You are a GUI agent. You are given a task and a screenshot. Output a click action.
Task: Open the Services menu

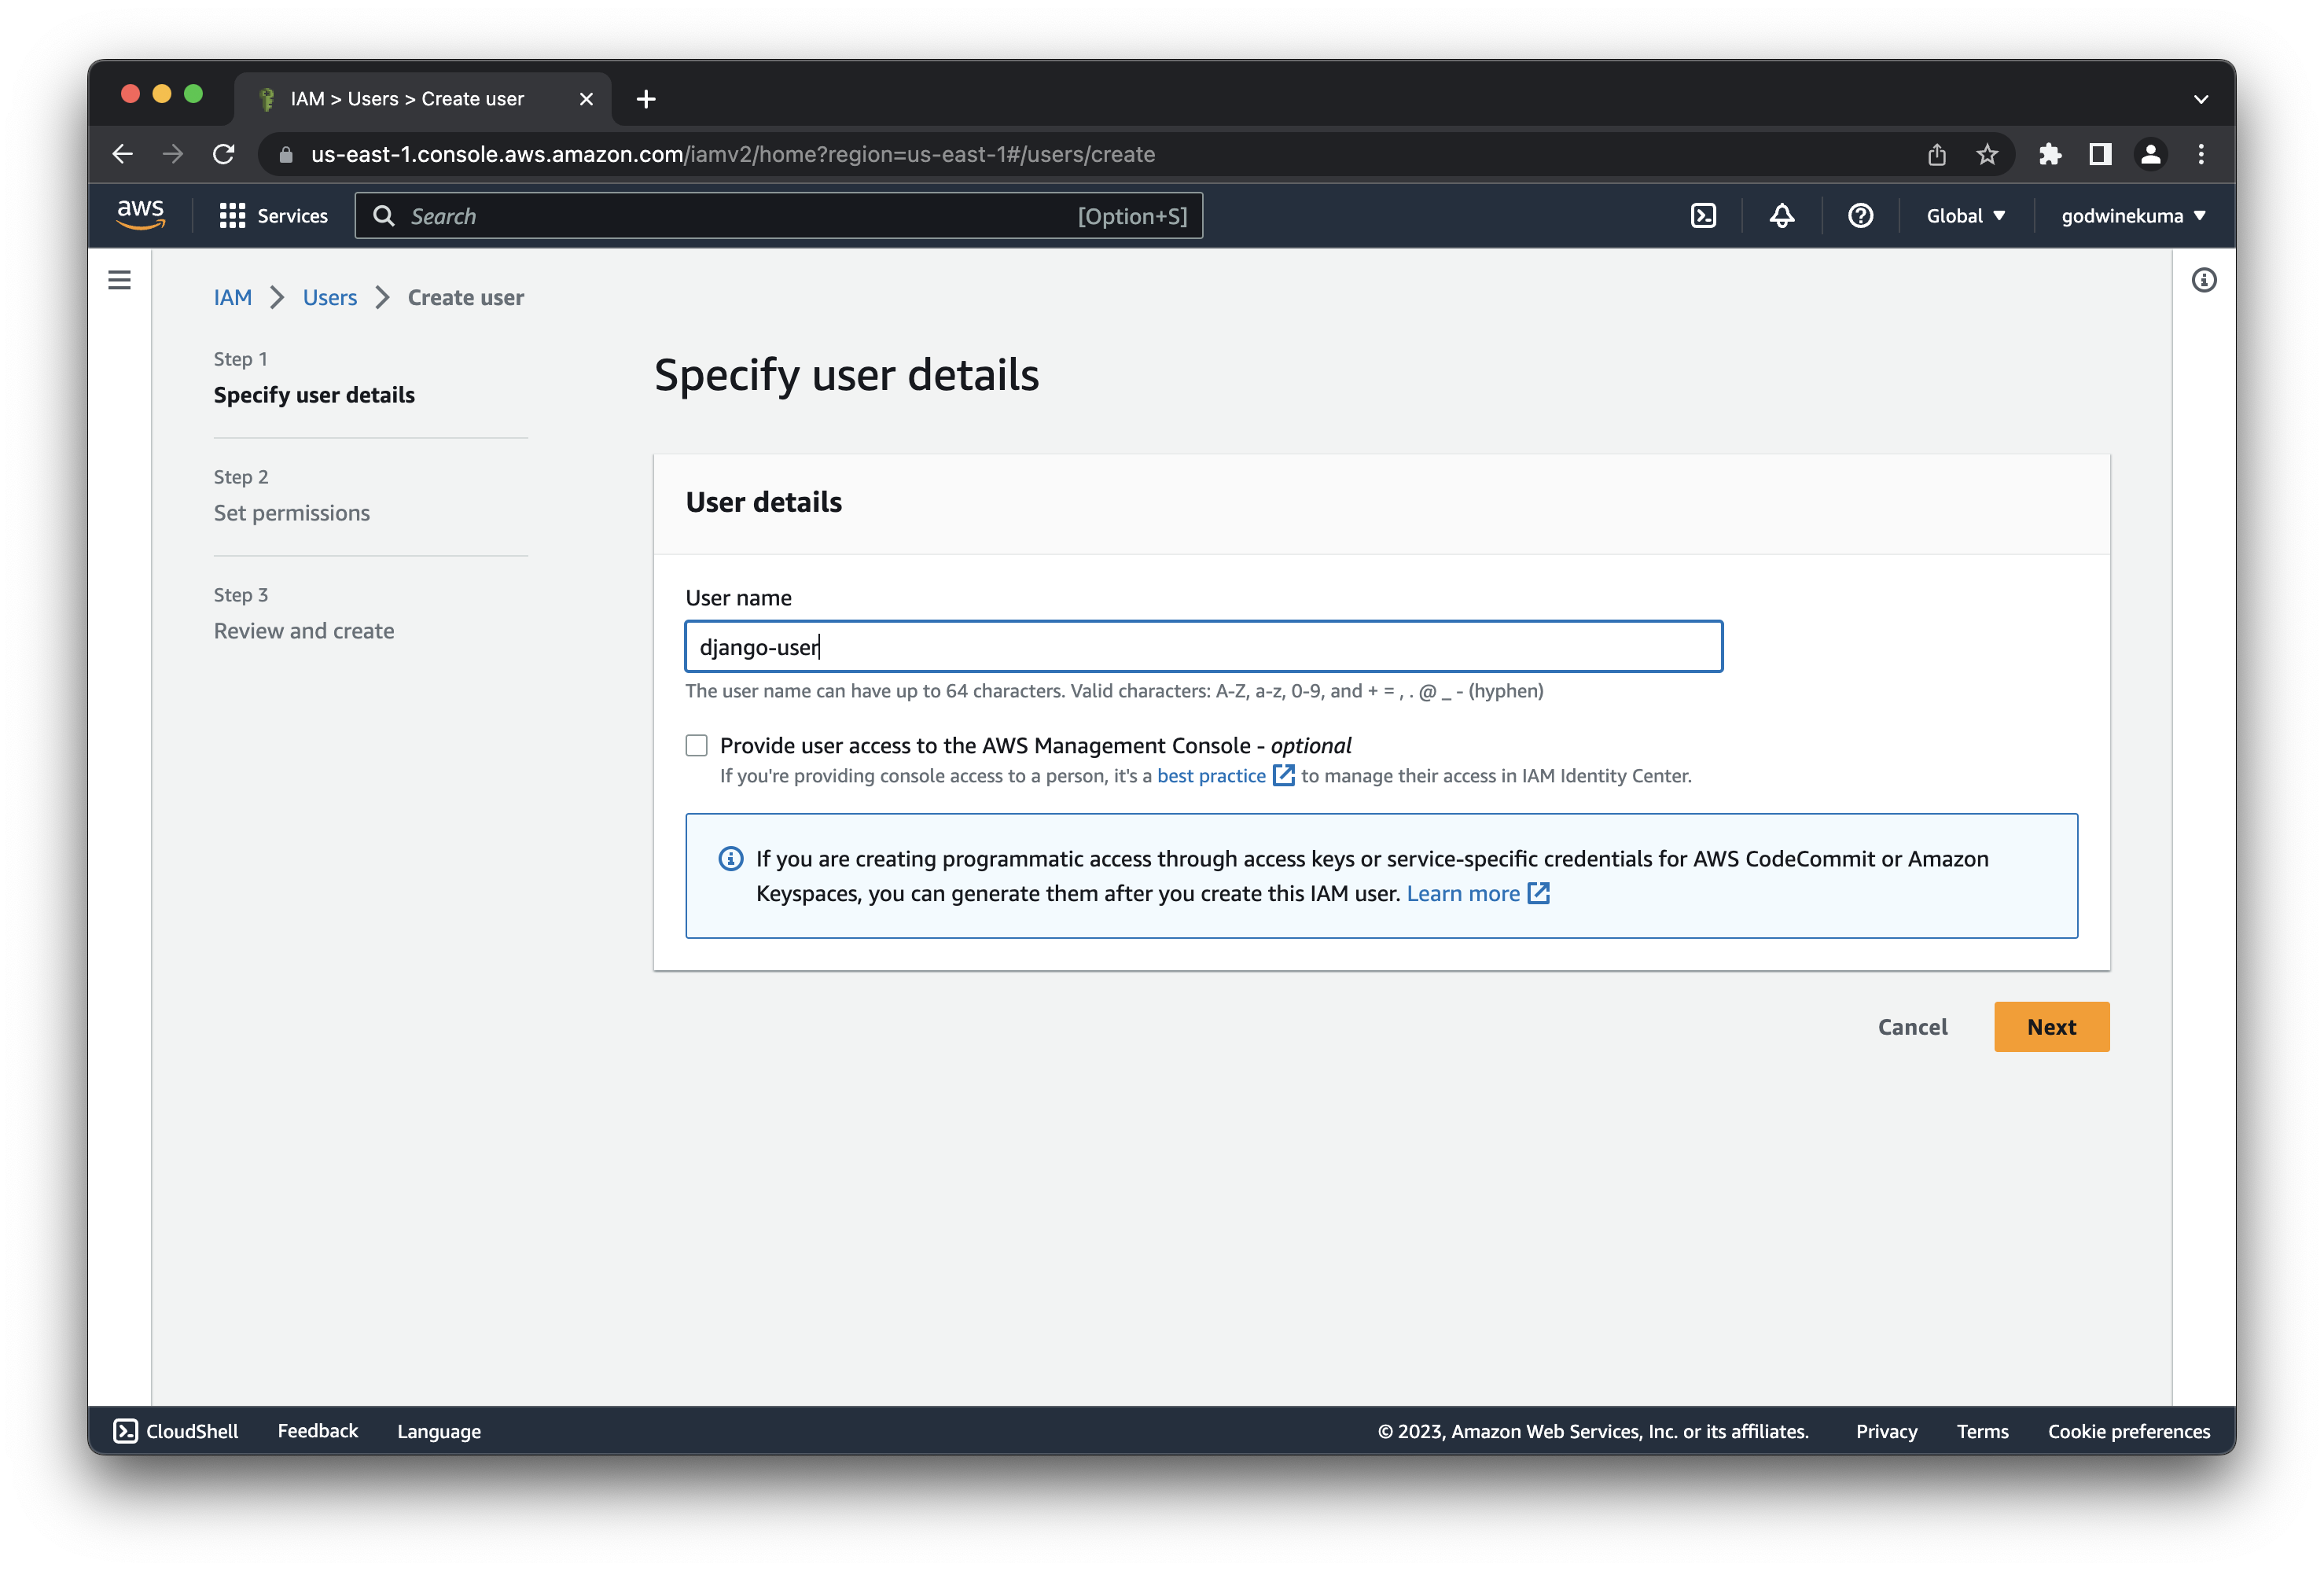[274, 216]
